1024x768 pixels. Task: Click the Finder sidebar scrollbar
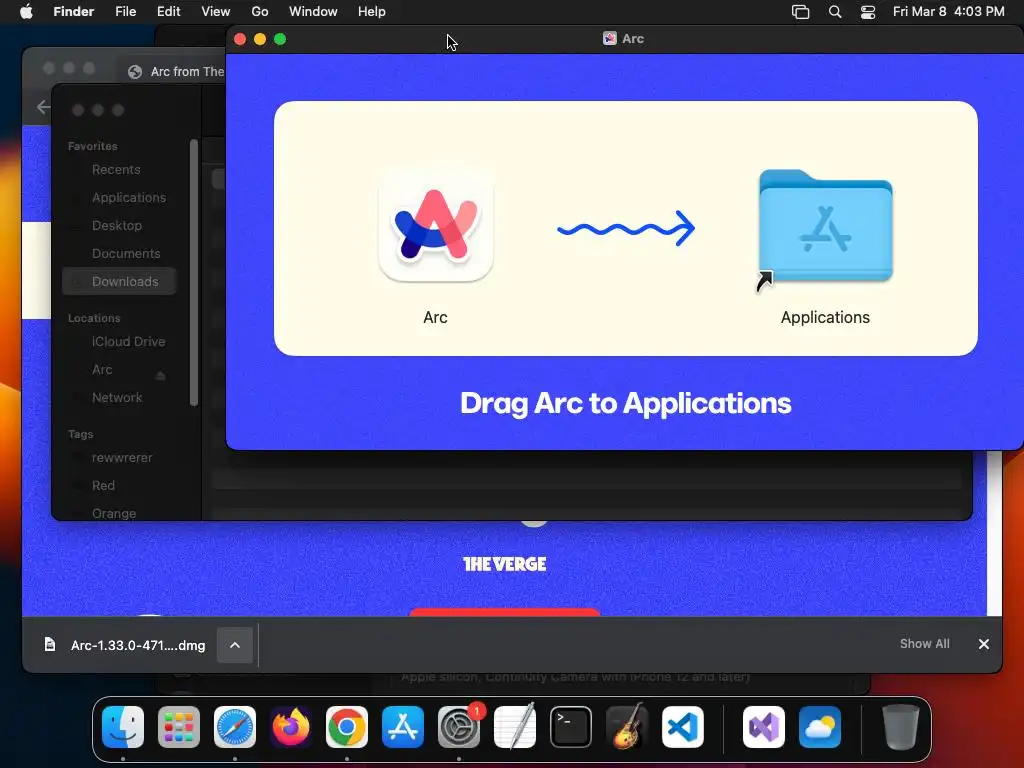(x=193, y=272)
